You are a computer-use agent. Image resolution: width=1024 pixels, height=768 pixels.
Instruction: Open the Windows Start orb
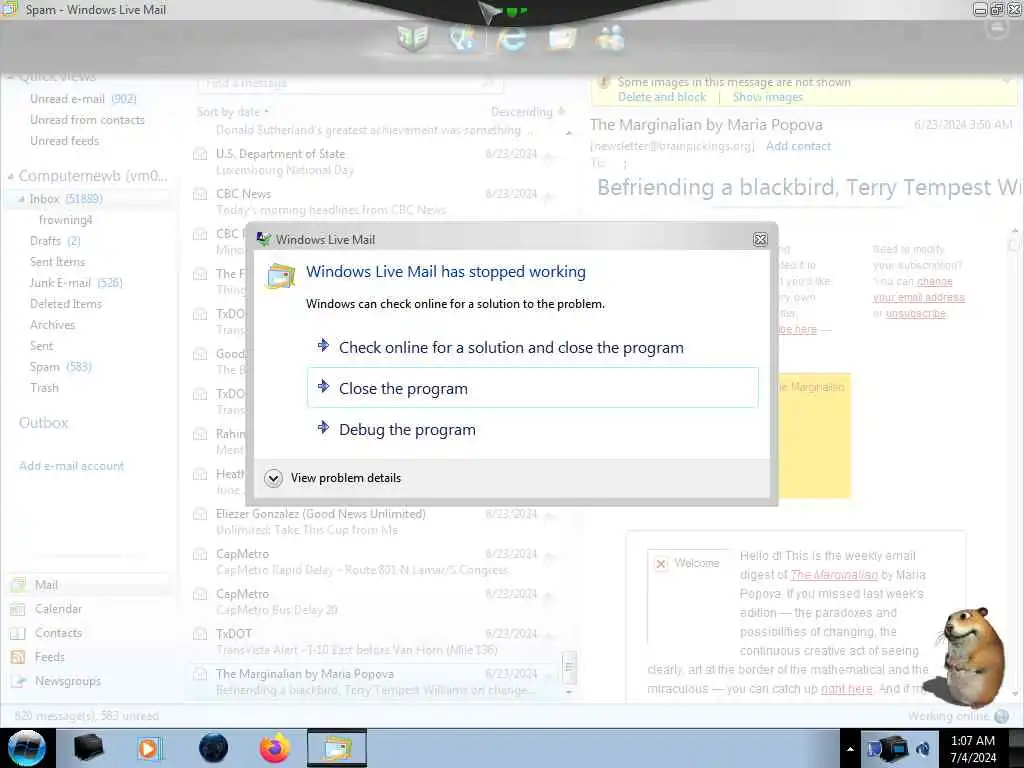click(27, 748)
